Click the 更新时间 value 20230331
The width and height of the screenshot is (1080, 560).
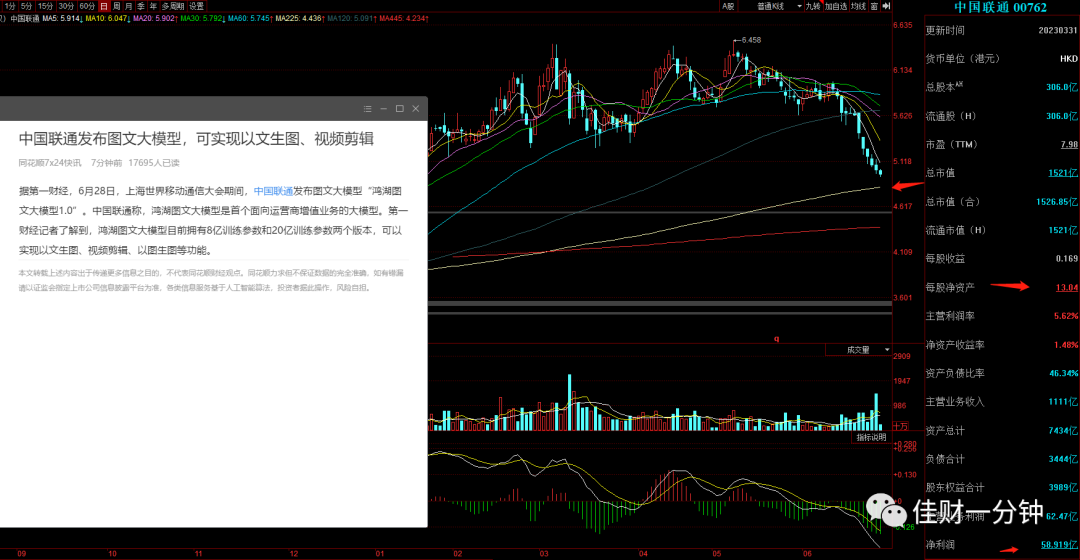click(1058, 30)
